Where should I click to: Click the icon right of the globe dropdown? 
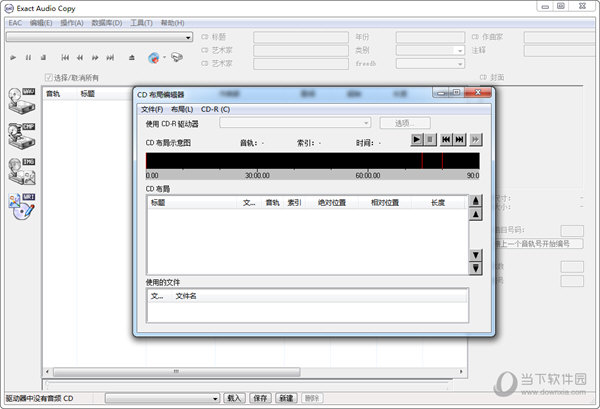pyautogui.click(x=177, y=57)
